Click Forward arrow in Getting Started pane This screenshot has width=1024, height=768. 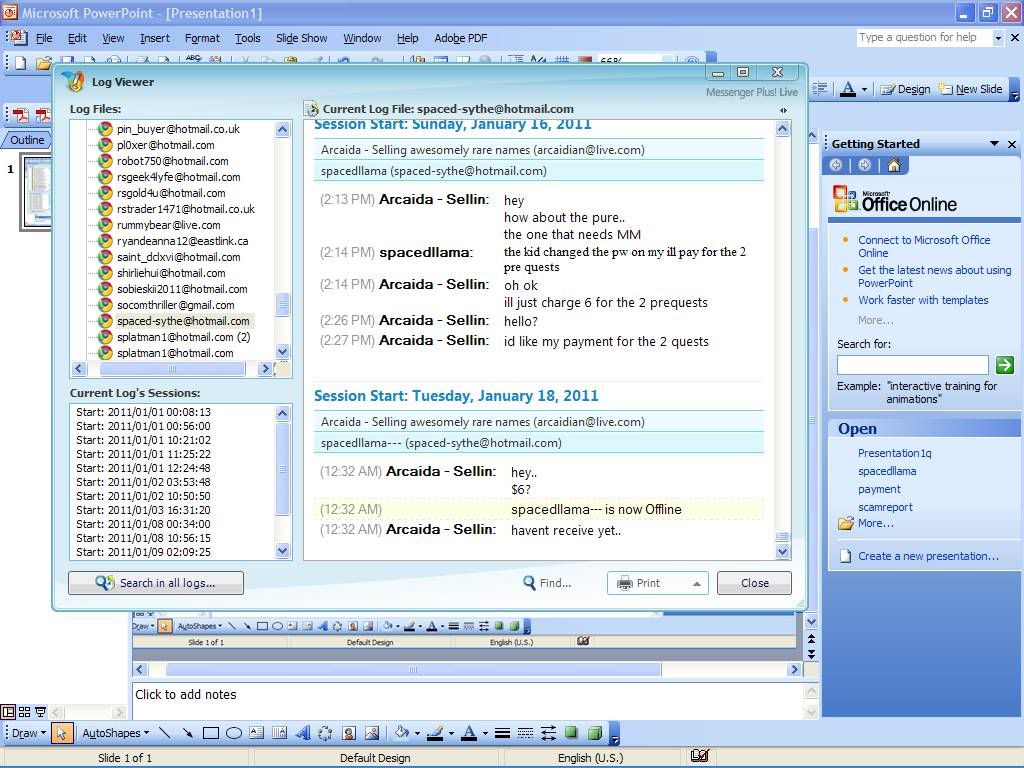point(864,165)
